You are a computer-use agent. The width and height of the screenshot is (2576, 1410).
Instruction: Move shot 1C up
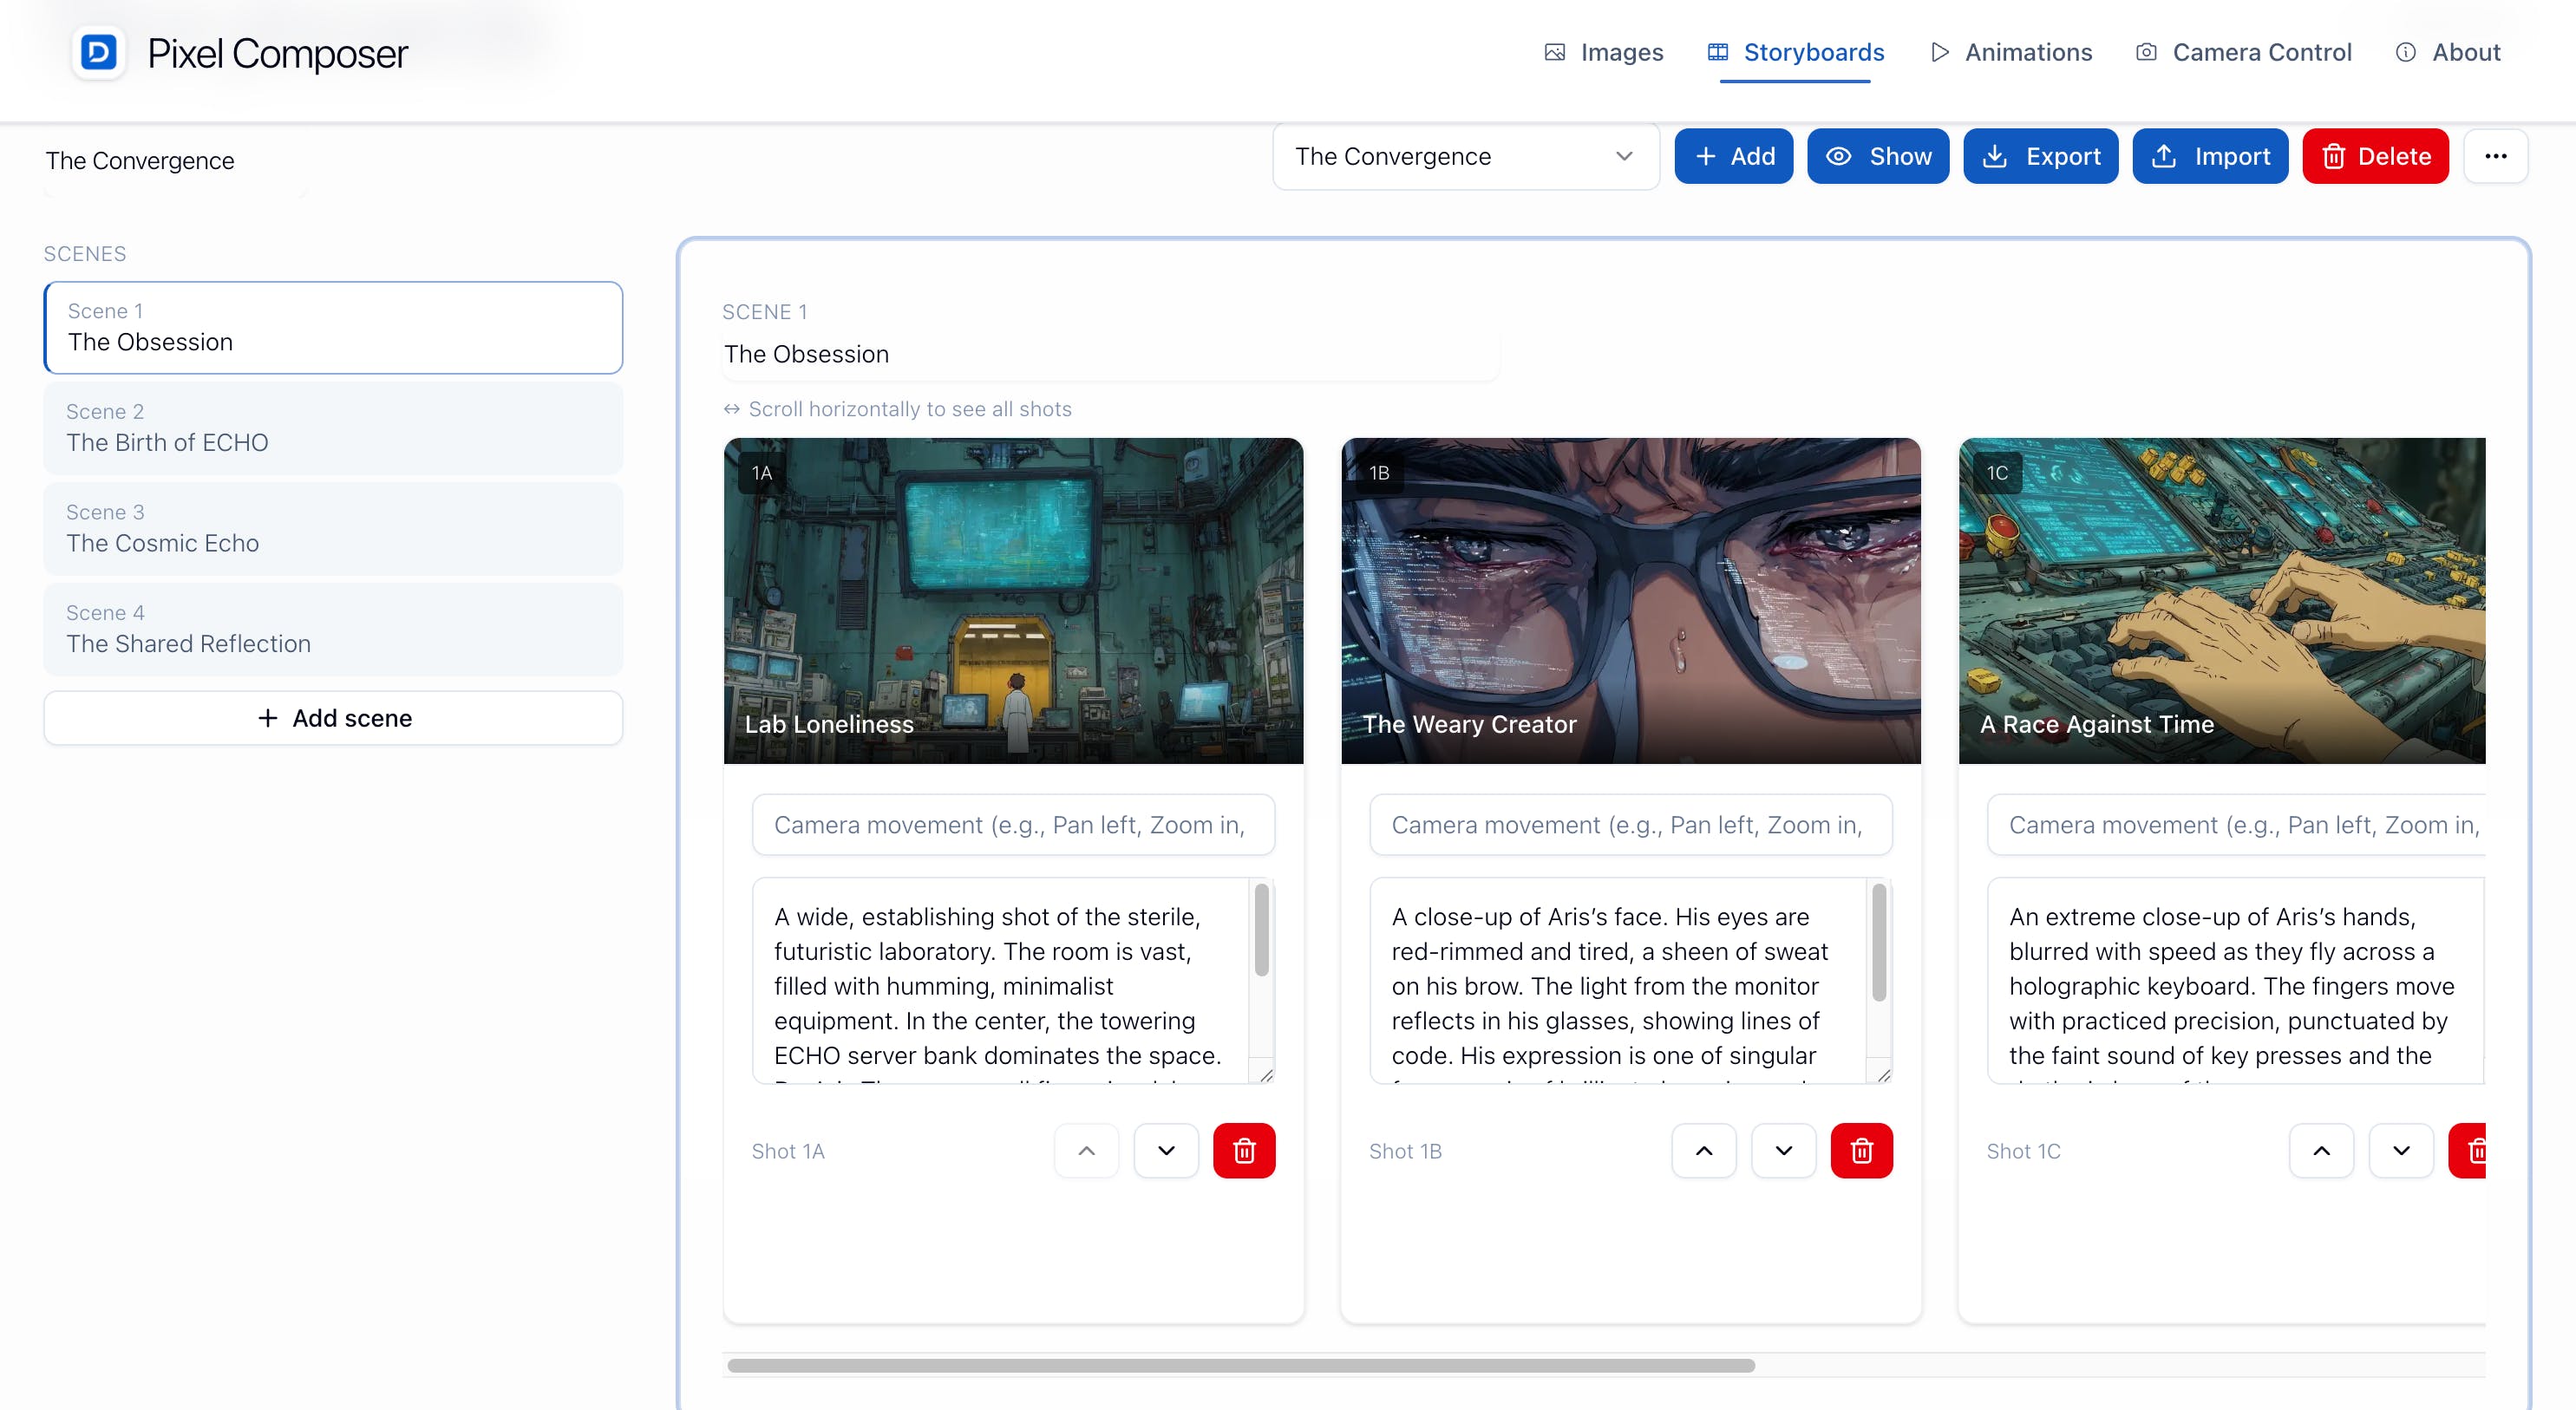(x=2321, y=1150)
